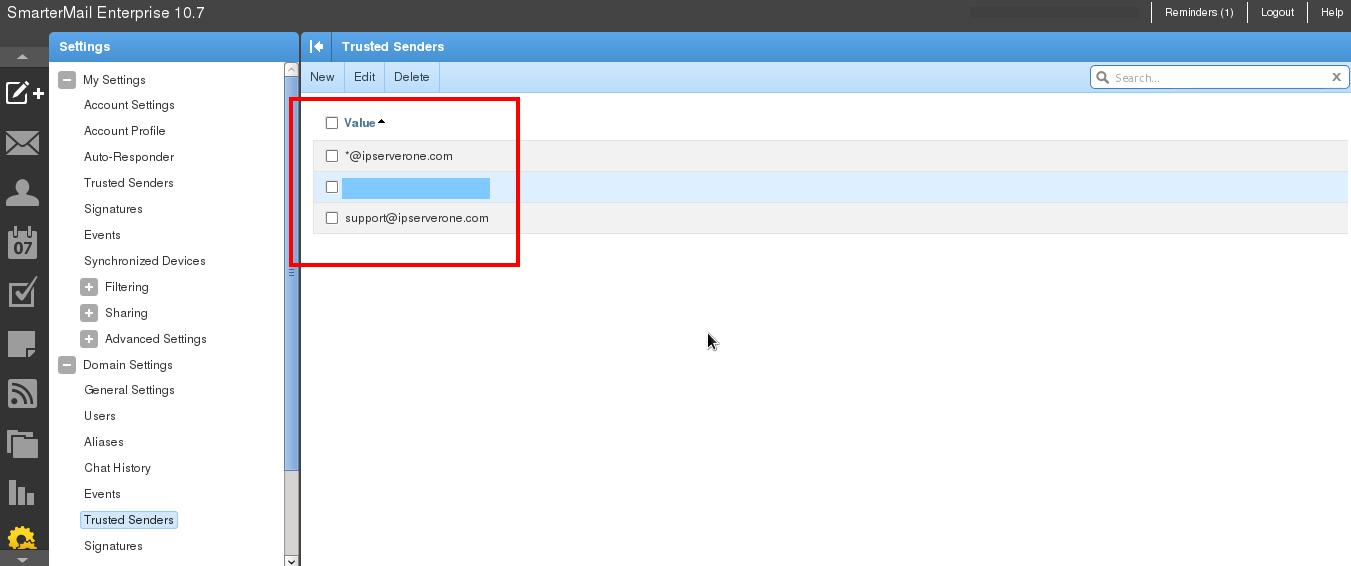Collapse the My Settings section
The height and width of the screenshot is (566, 1351).
pos(67,80)
